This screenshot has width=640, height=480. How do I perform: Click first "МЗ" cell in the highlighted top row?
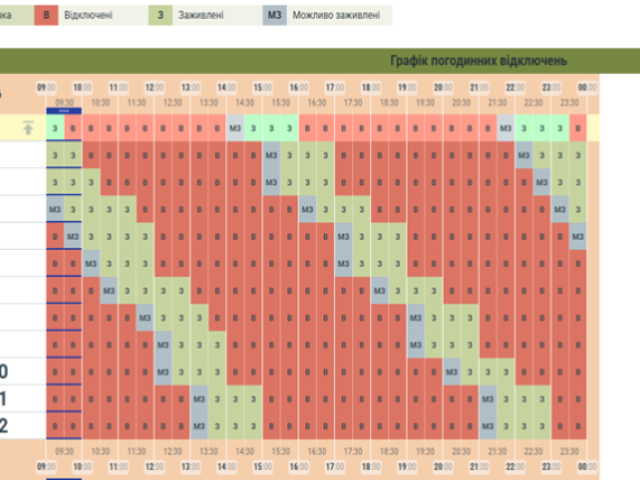[x=236, y=128]
